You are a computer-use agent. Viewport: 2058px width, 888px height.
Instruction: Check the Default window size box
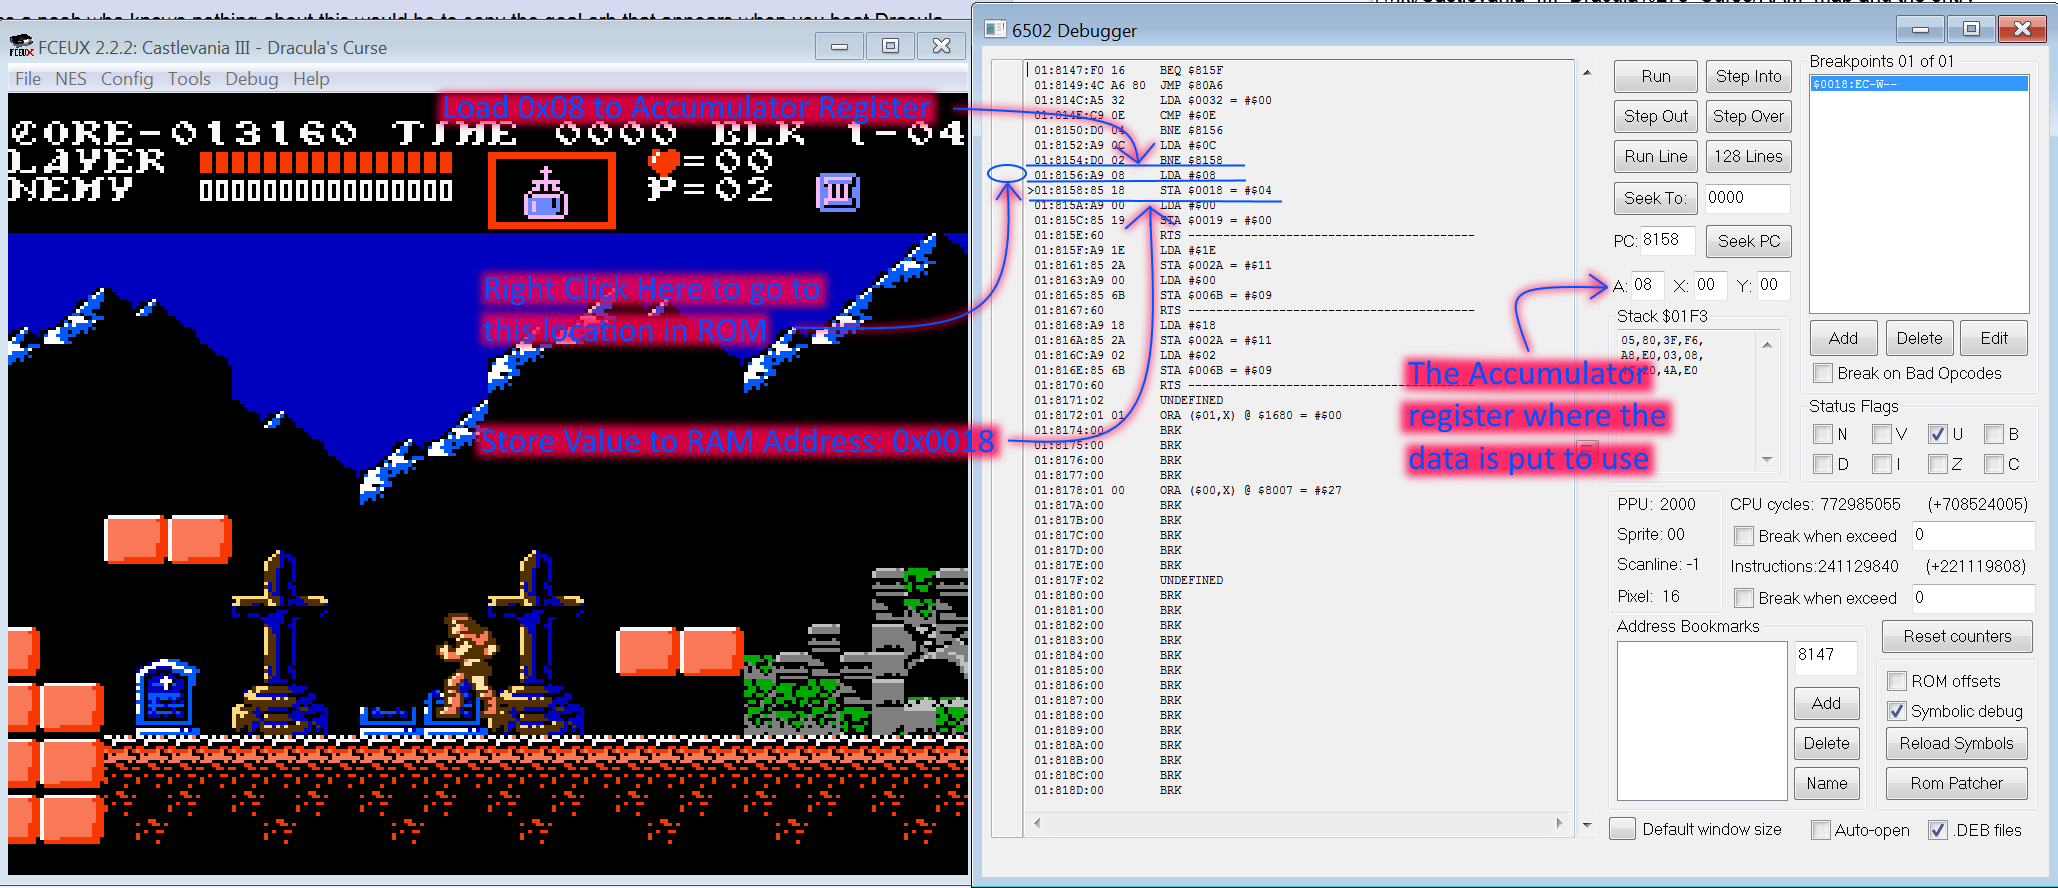coord(1623,829)
